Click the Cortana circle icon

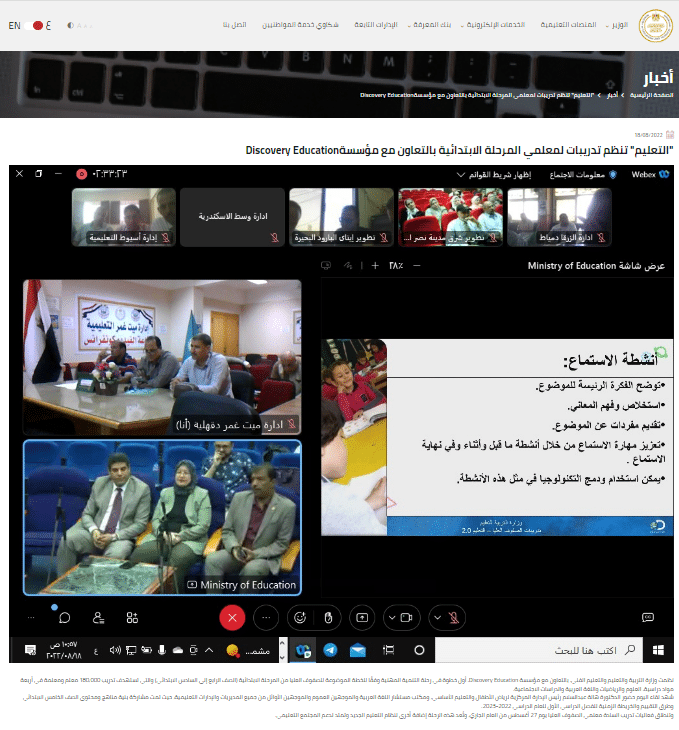coord(419,650)
